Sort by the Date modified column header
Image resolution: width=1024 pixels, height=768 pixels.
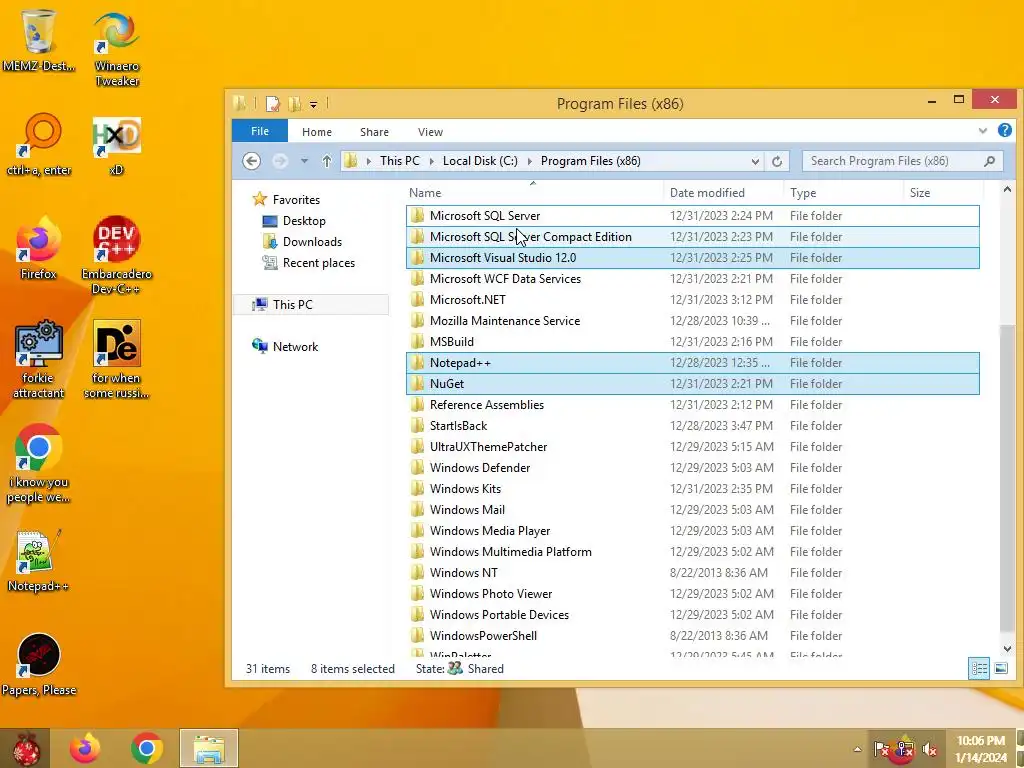[x=723, y=193]
